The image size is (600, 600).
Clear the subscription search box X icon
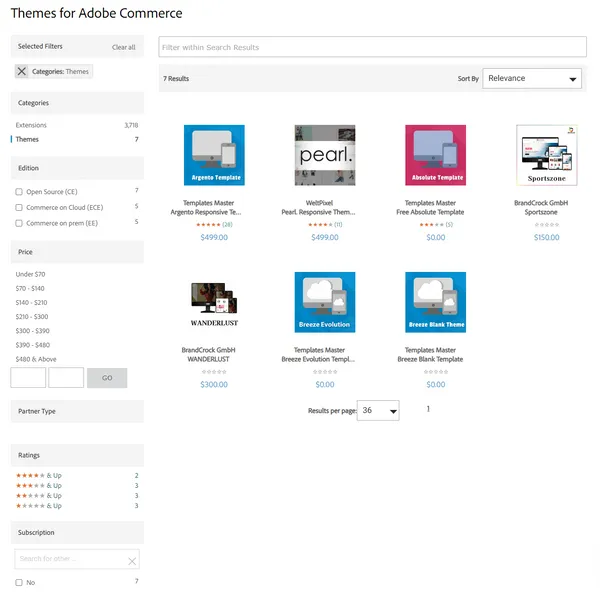tap(132, 561)
